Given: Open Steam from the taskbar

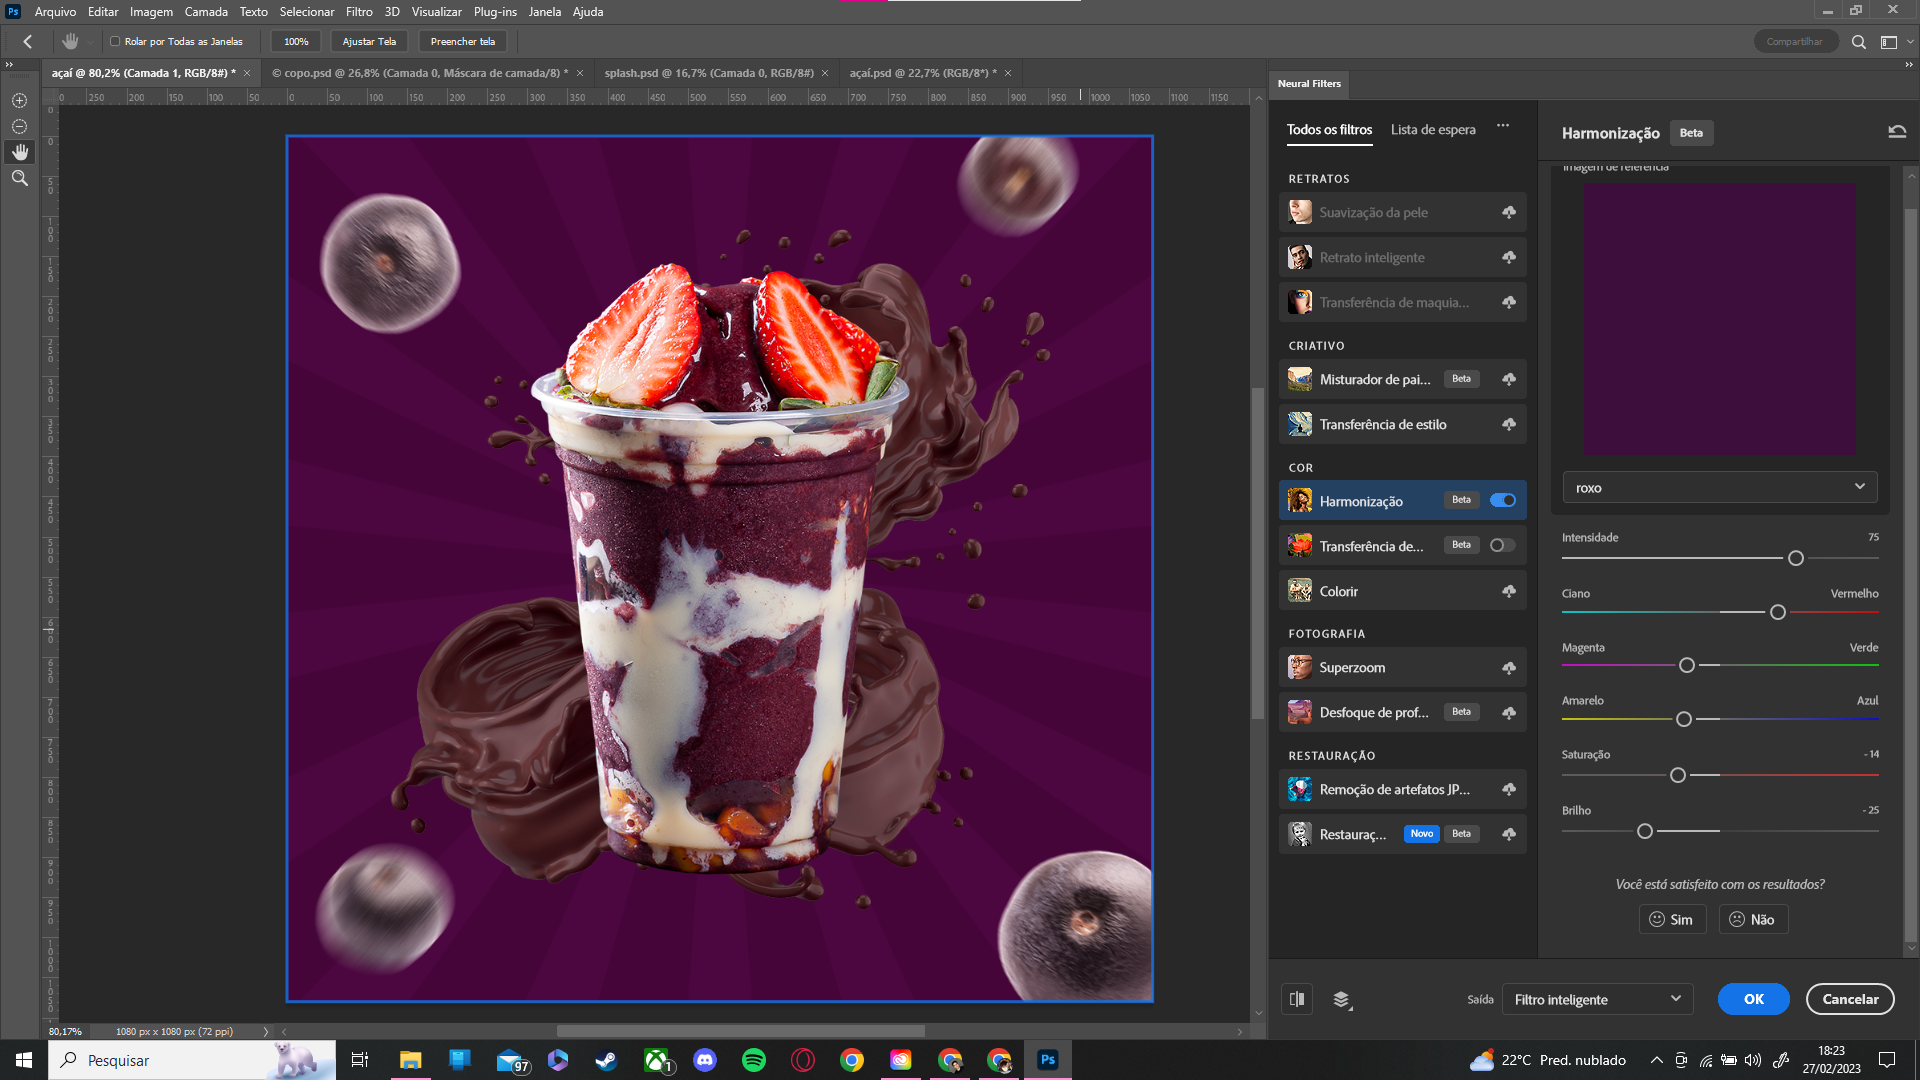Looking at the screenshot, I should 607,1060.
